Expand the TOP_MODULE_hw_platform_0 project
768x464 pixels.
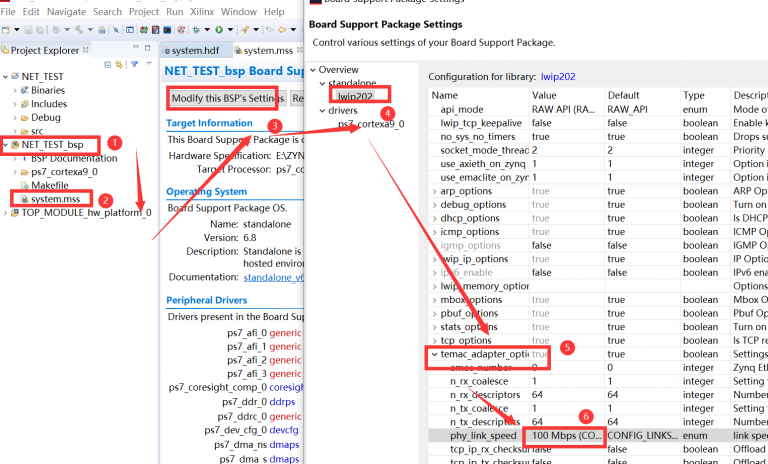point(5,212)
